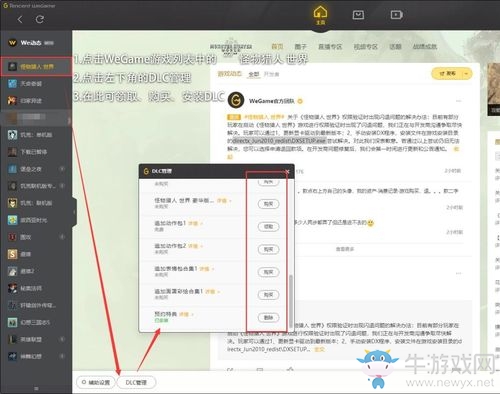Open 详情 link for 追加动作包1

(195, 223)
